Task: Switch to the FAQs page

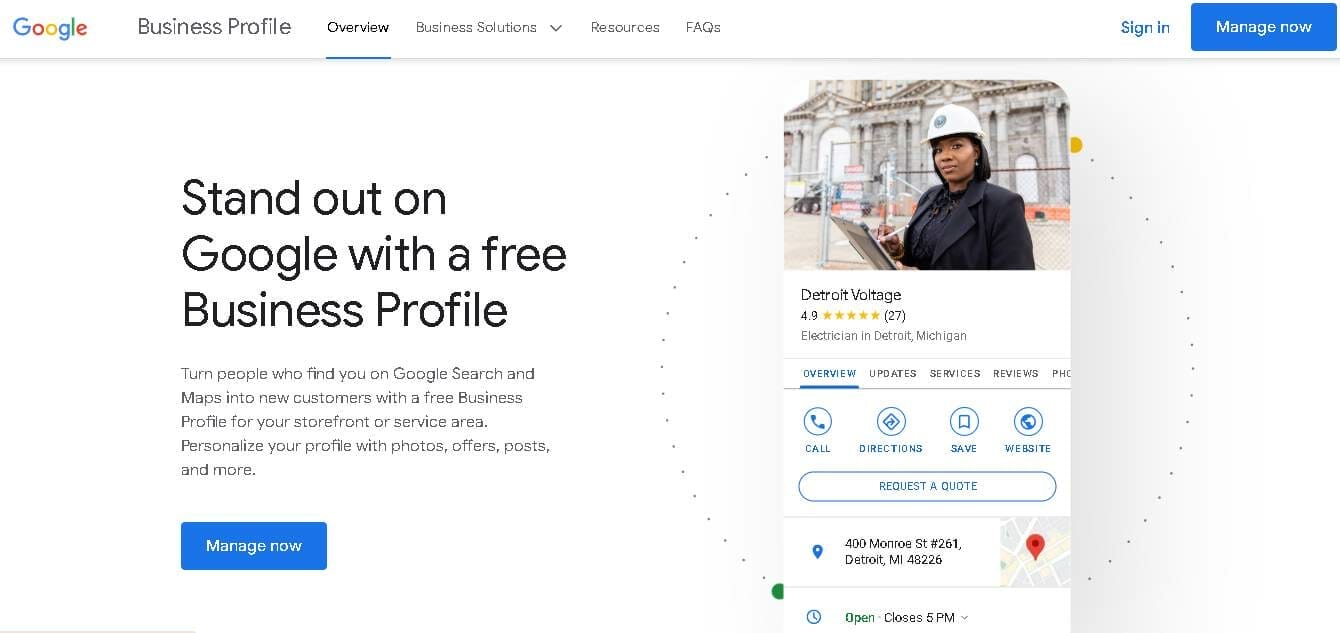Action: tap(702, 27)
